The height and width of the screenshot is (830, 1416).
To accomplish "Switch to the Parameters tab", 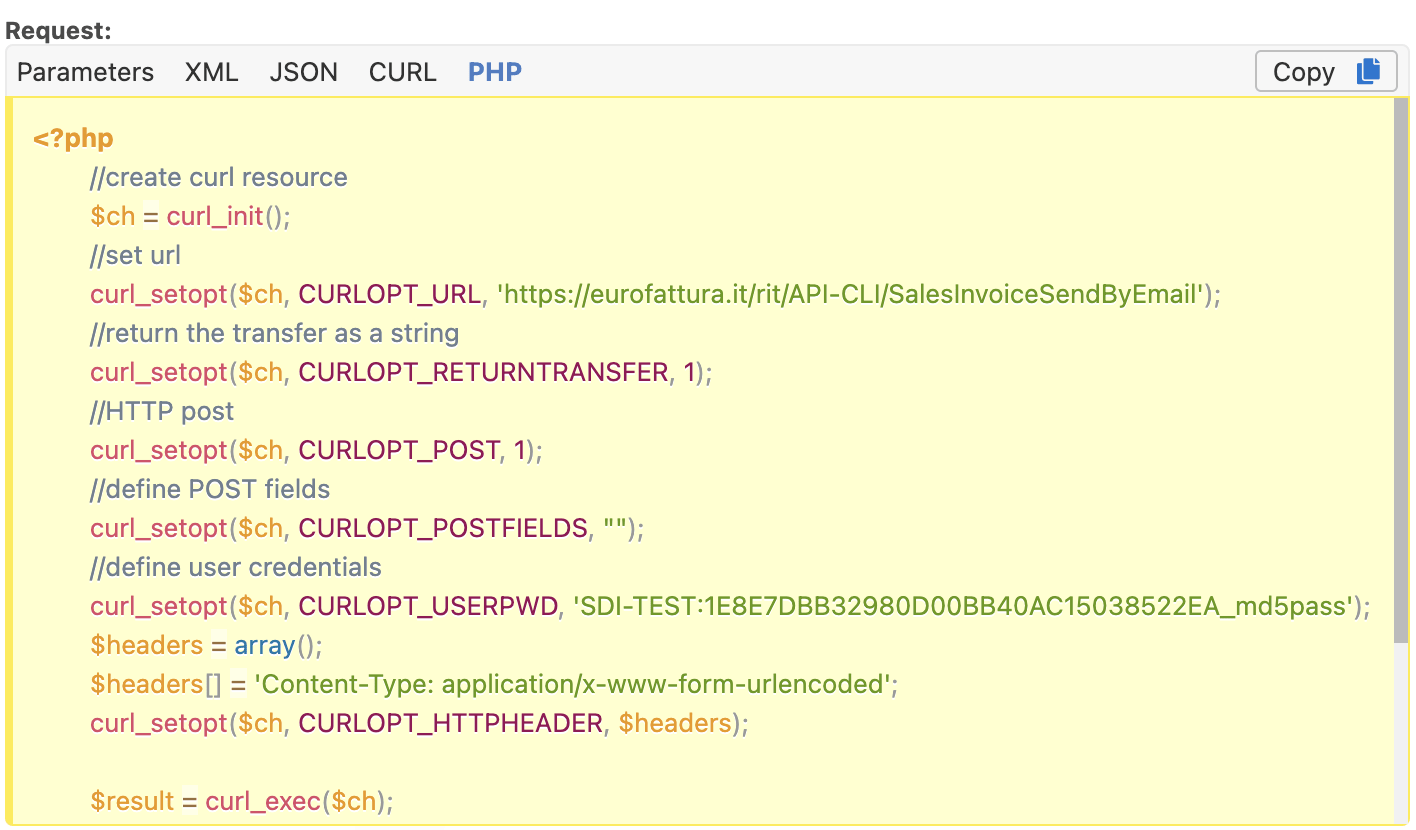I will point(85,72).
